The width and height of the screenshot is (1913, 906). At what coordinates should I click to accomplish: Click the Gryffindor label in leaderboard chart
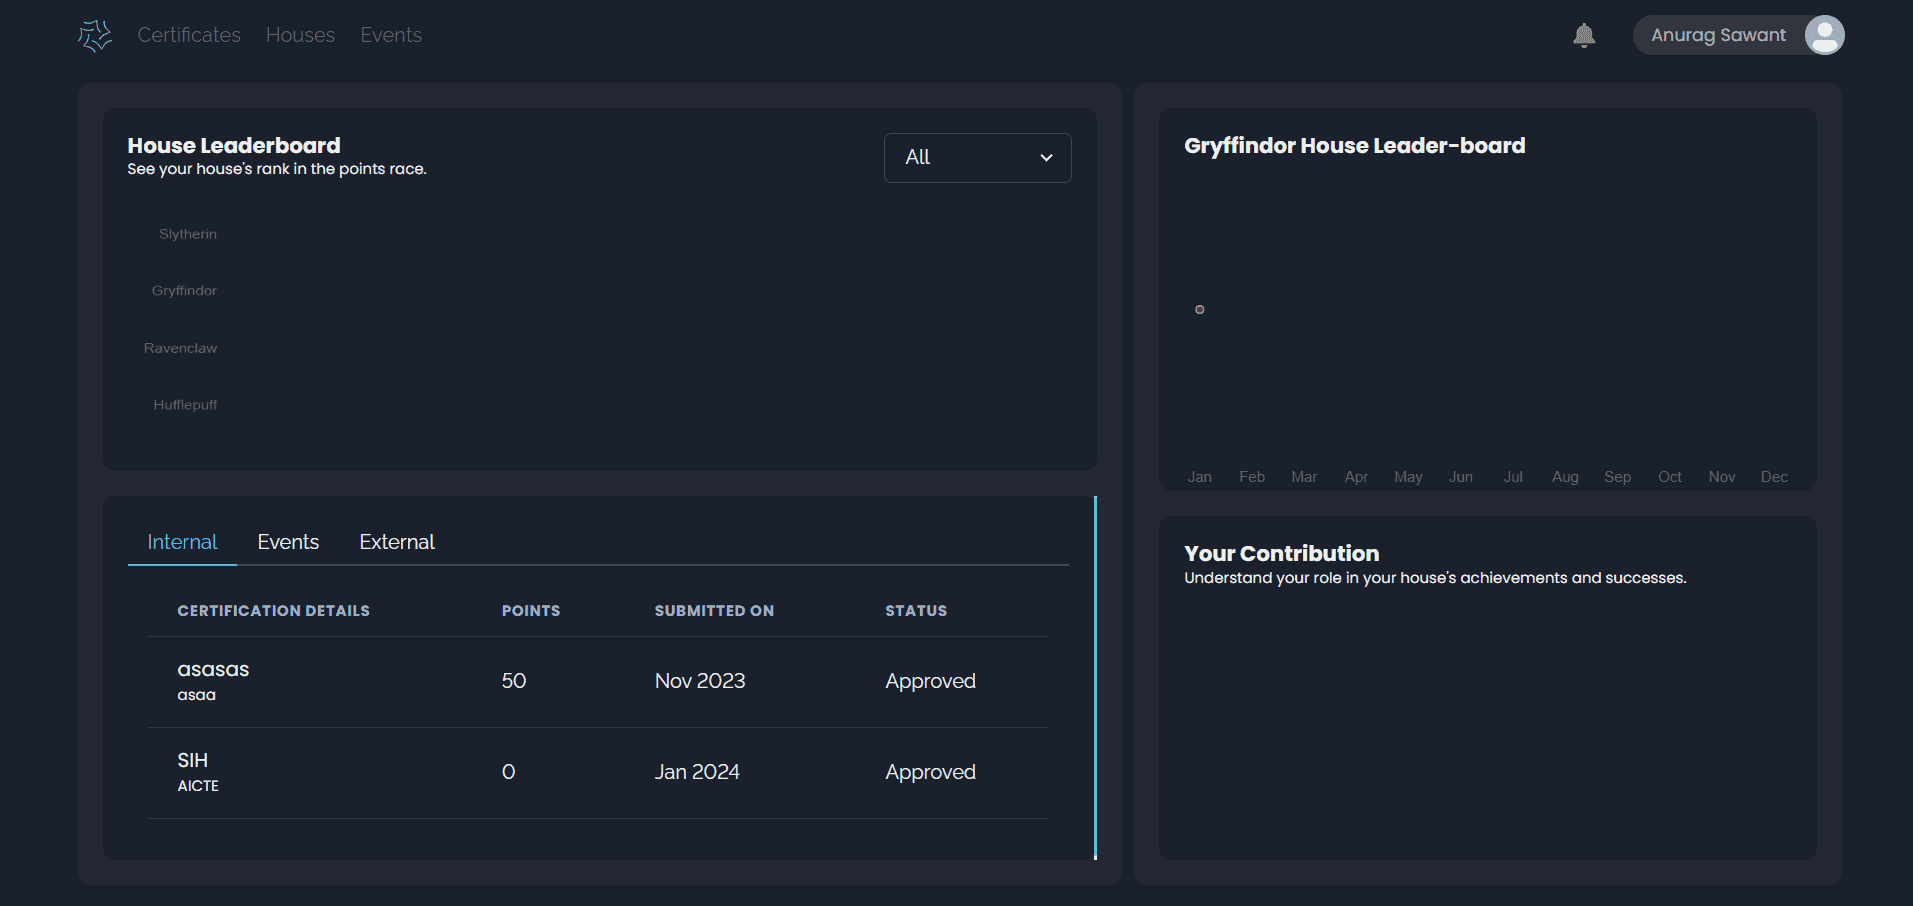coord(184,291)
